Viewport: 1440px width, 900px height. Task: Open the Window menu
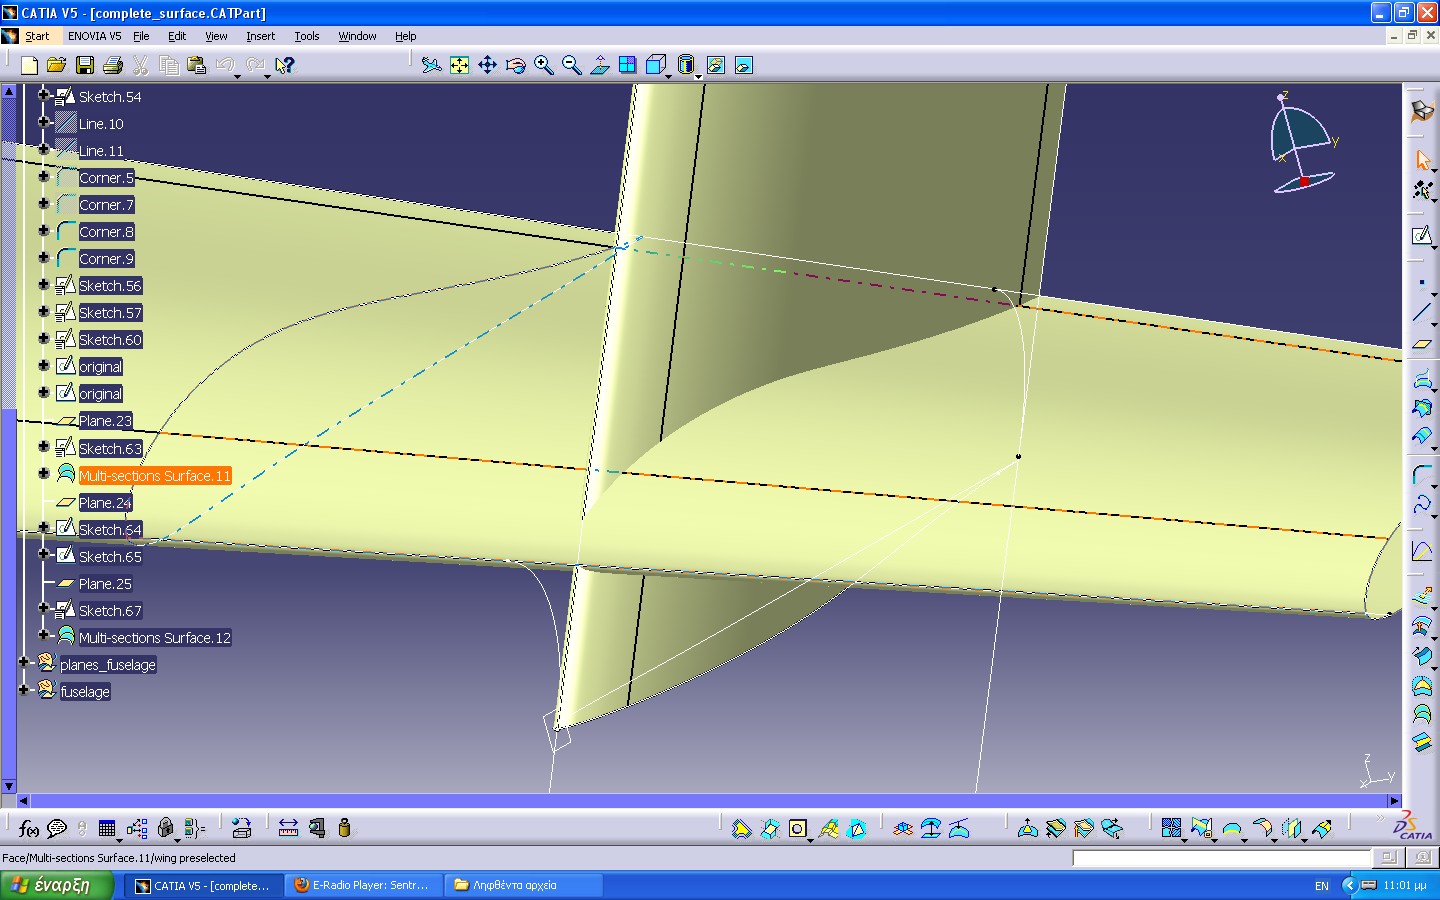coord(357,36)
